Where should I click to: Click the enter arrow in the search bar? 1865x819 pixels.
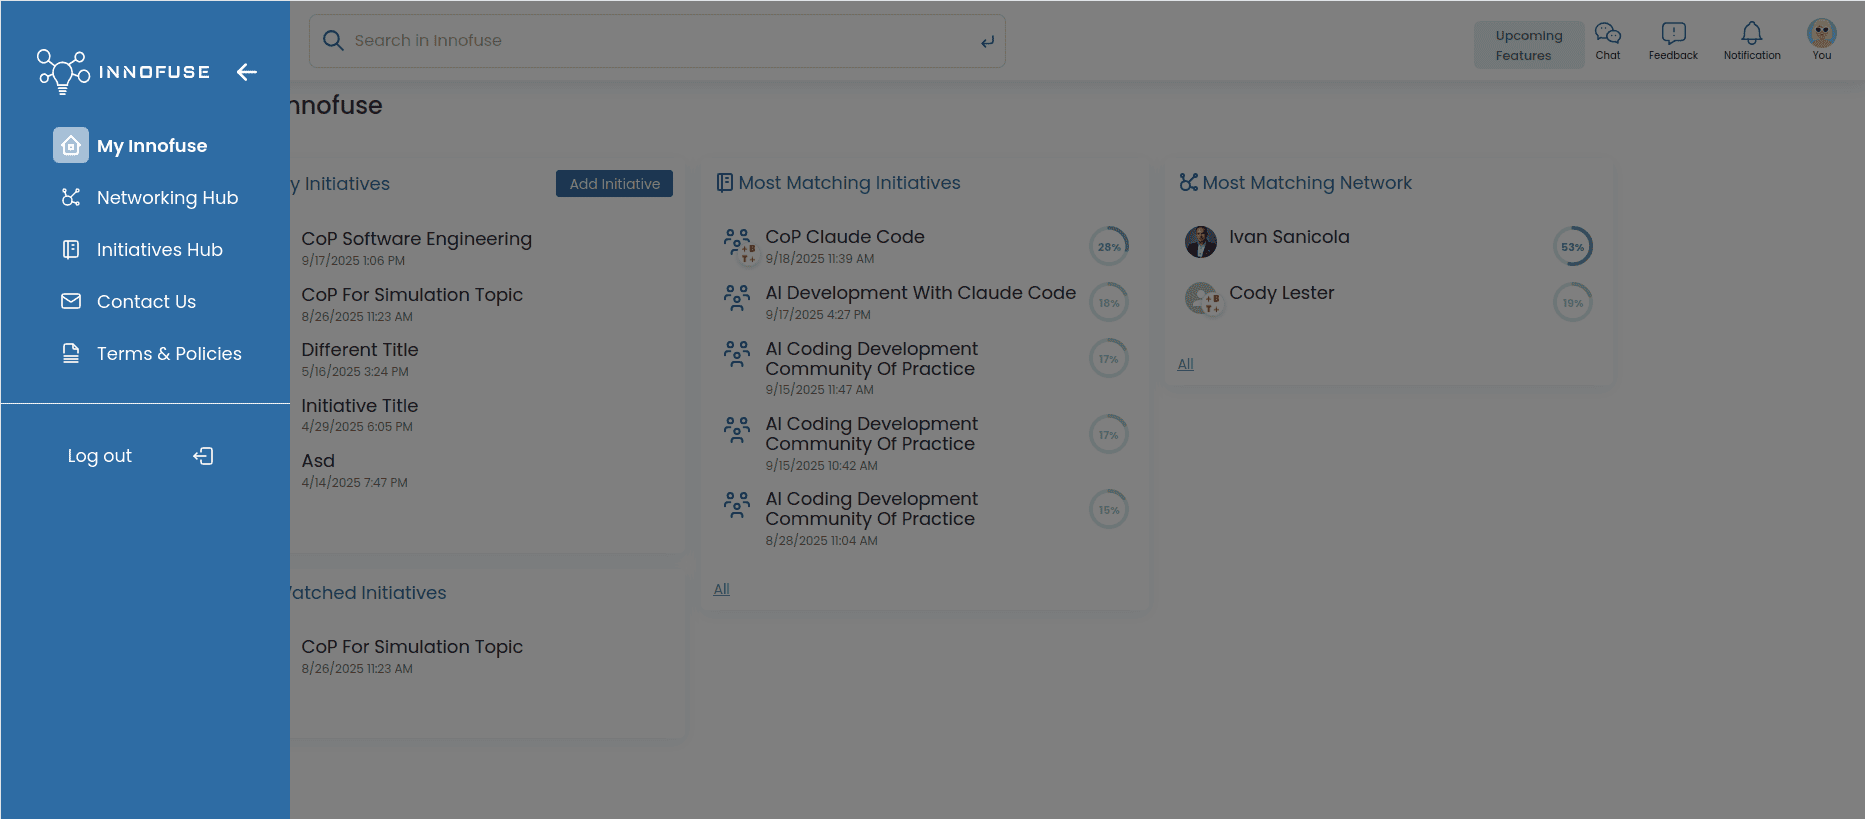pyautogui.click(x=987, y=41)
